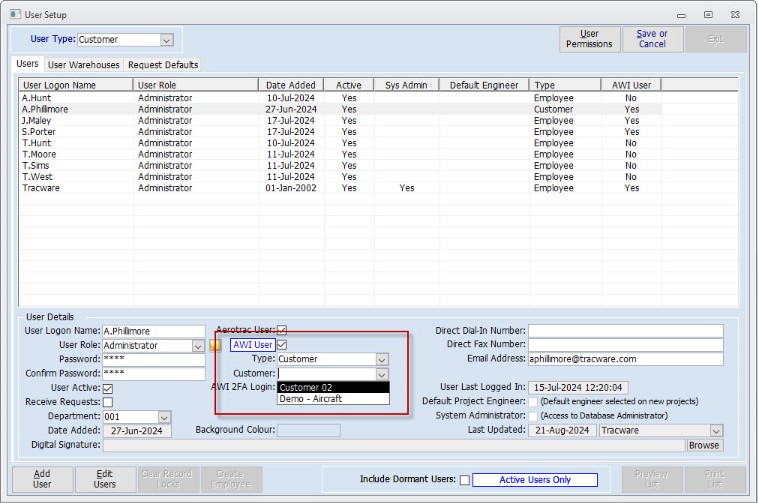This screenshot has height=503, width=758.
Task: Select Customer 02 from the list
Action: [x=333, y=388]
